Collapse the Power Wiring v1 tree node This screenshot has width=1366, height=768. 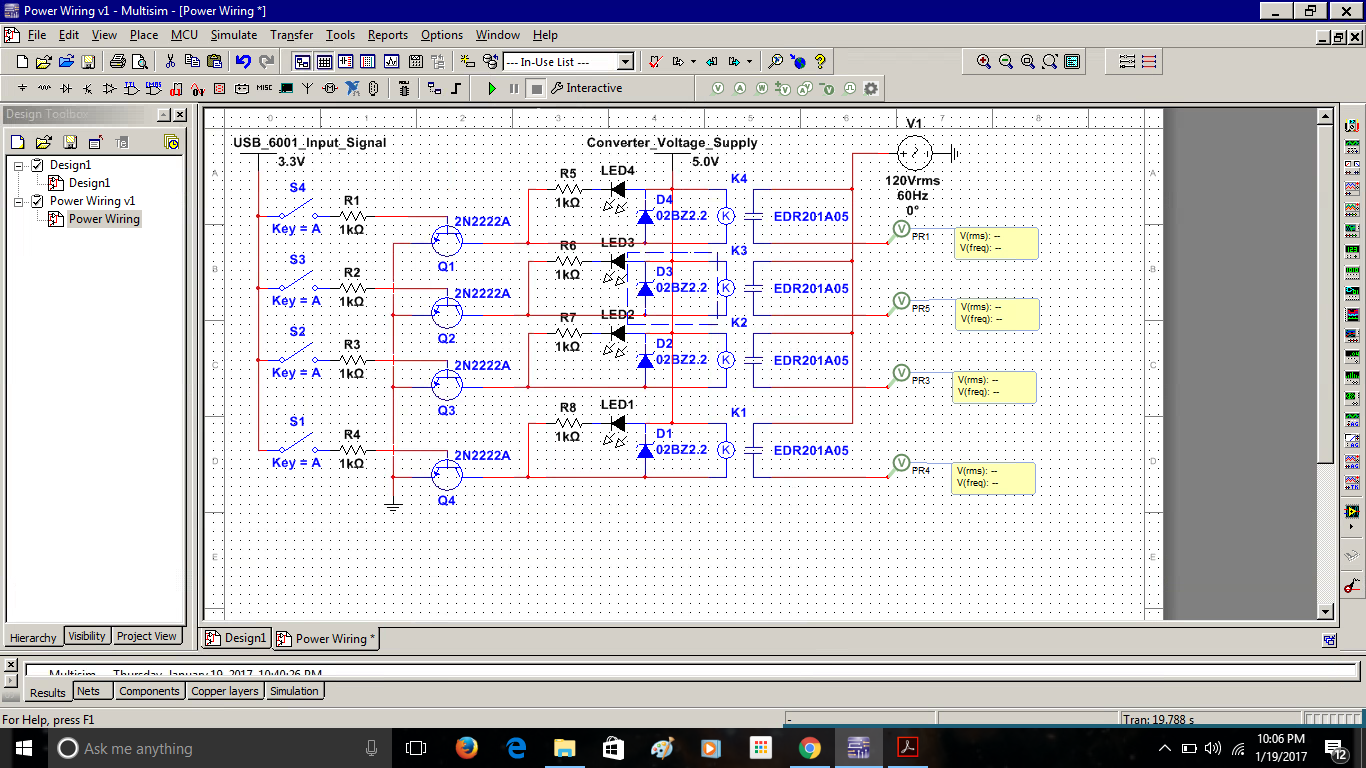point(19,201)
